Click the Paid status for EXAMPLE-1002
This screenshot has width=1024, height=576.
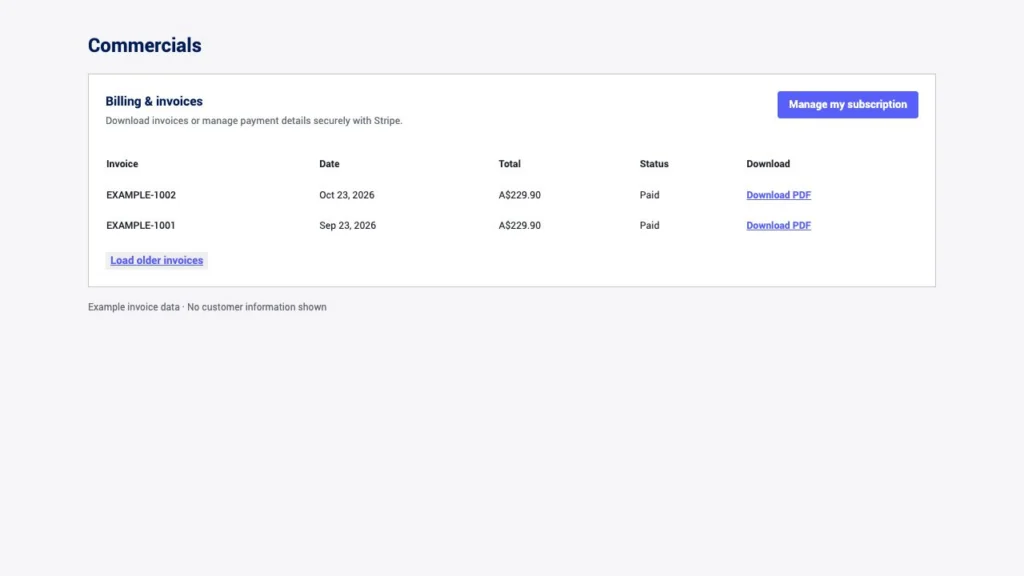pos(650,195)
